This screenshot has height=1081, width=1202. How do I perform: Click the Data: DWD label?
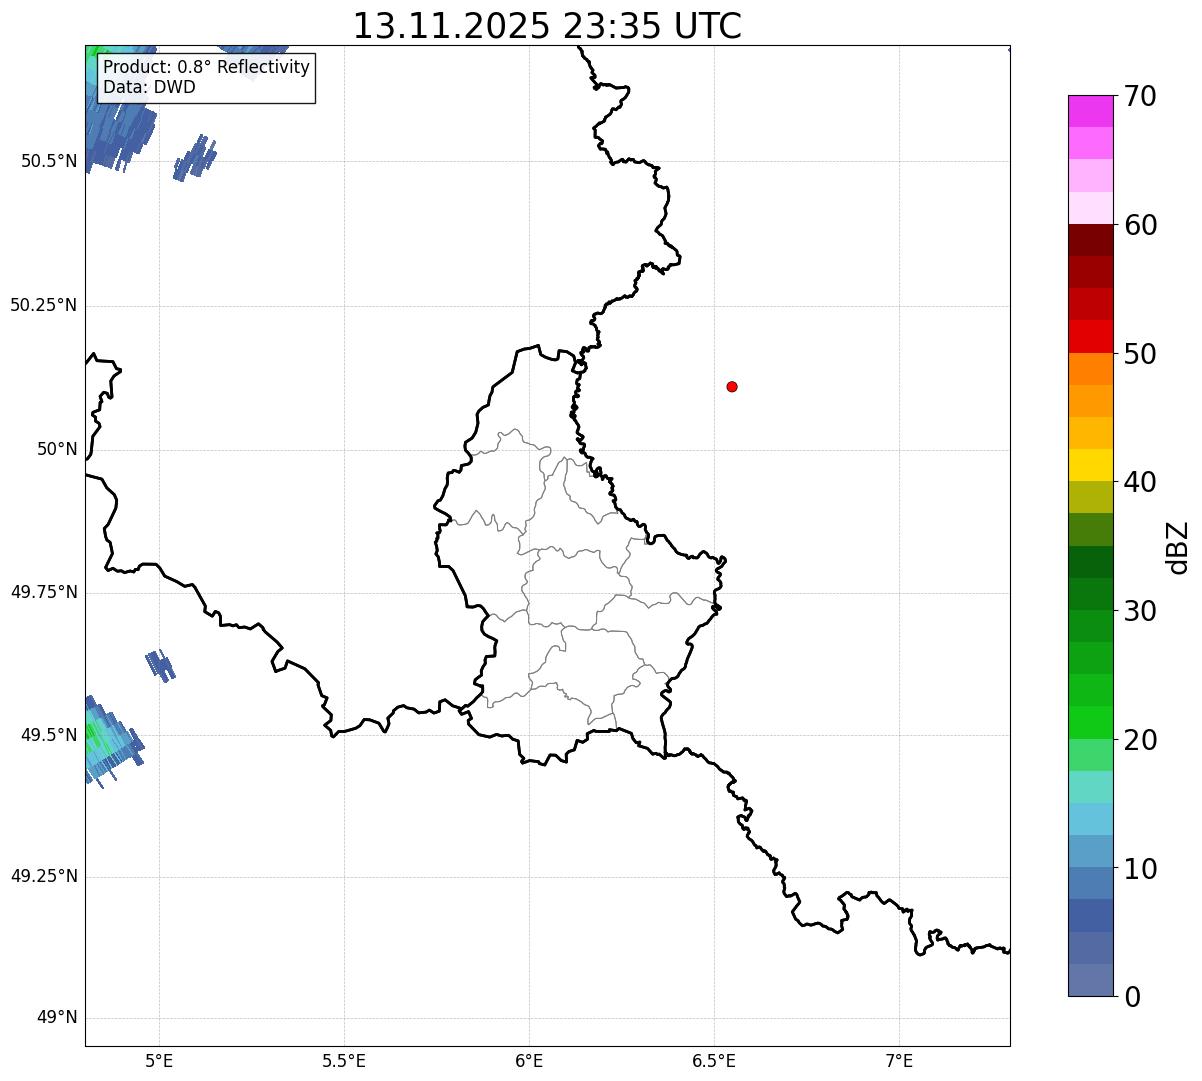click(149, 87)
